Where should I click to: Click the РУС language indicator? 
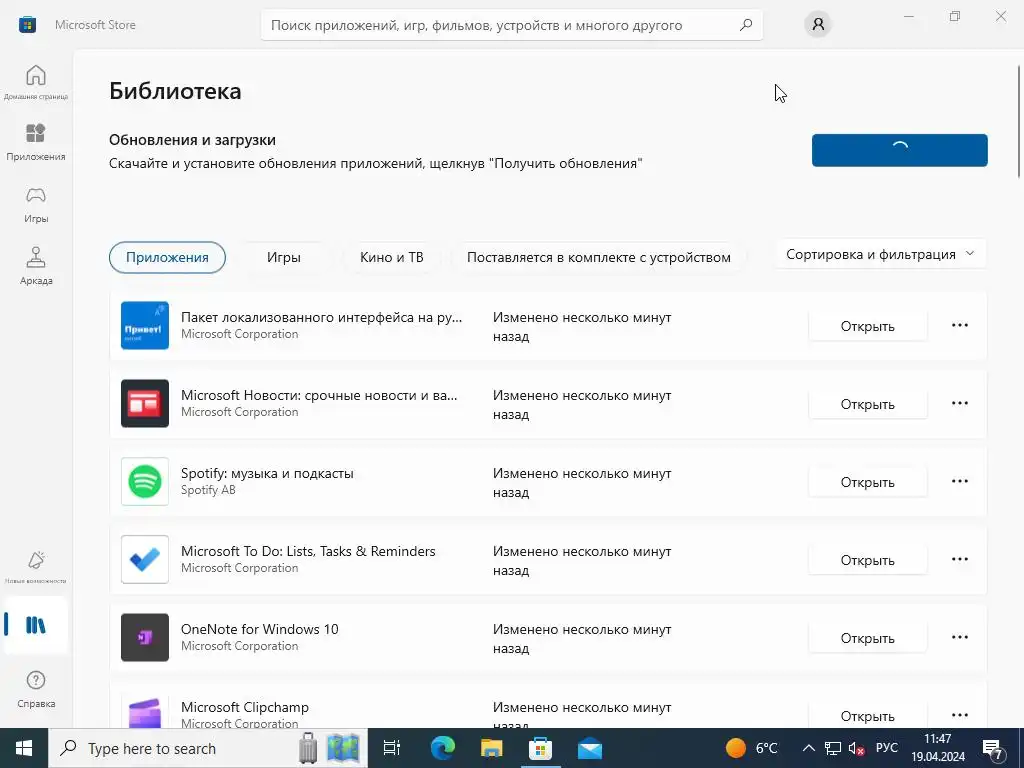[x=886, y=748]
